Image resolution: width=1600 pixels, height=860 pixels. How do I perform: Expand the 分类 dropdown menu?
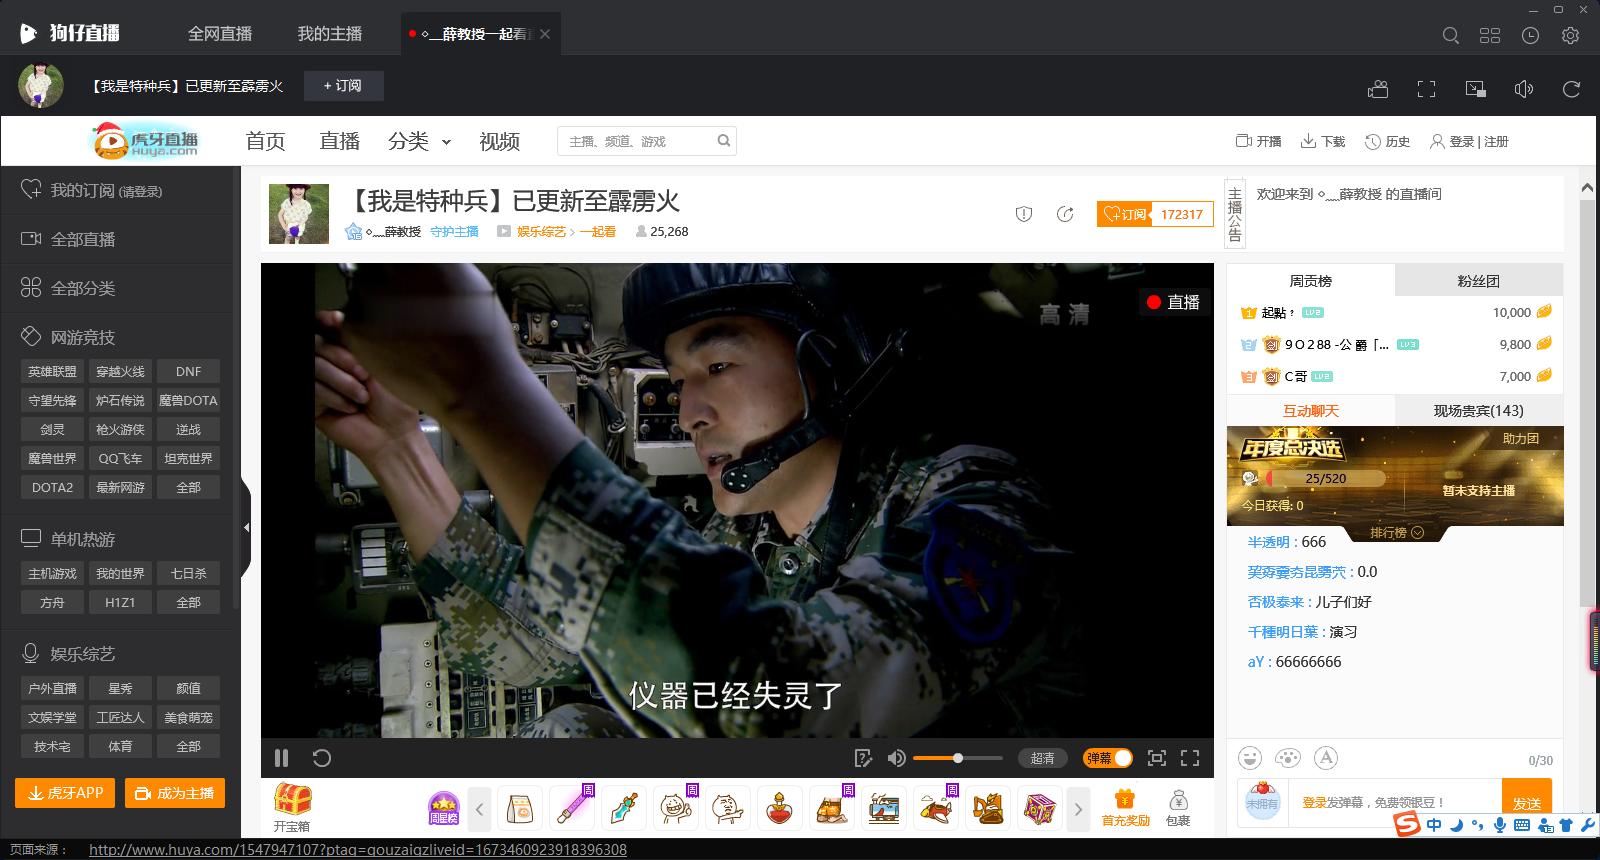[x=419, y=142]
